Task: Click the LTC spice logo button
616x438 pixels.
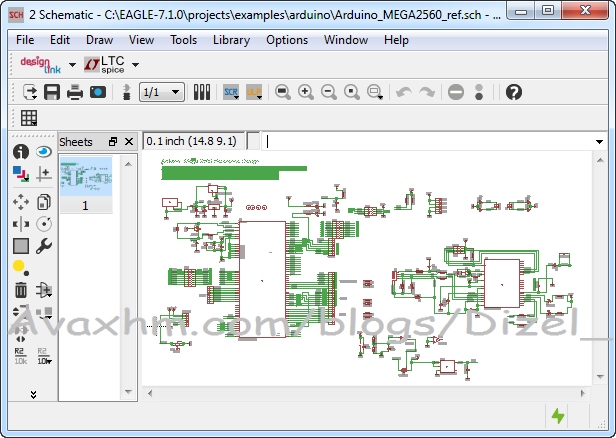Action: tap(104, 64)
